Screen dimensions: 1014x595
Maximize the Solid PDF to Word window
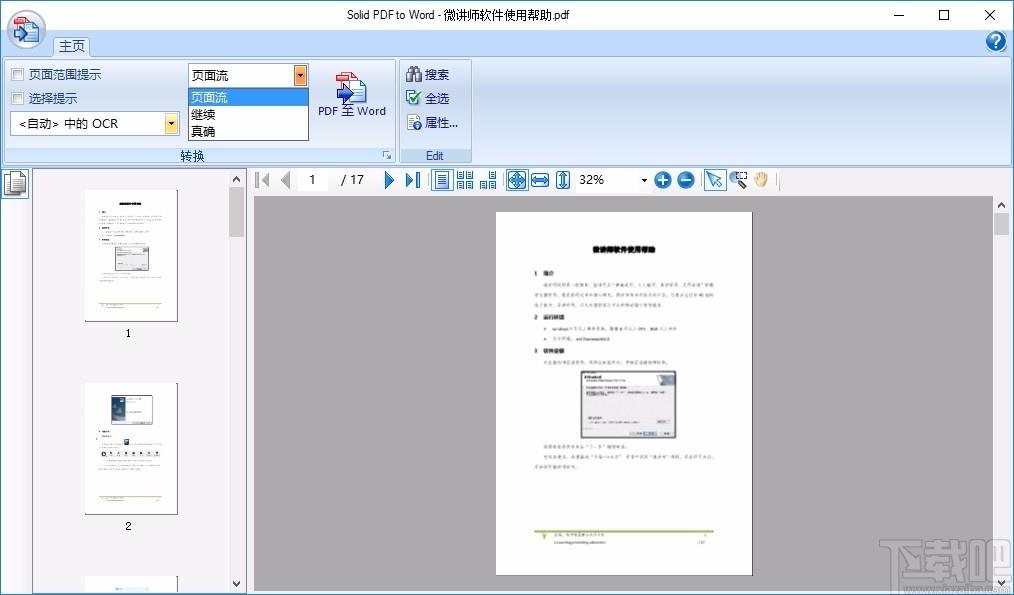(944, 15)
